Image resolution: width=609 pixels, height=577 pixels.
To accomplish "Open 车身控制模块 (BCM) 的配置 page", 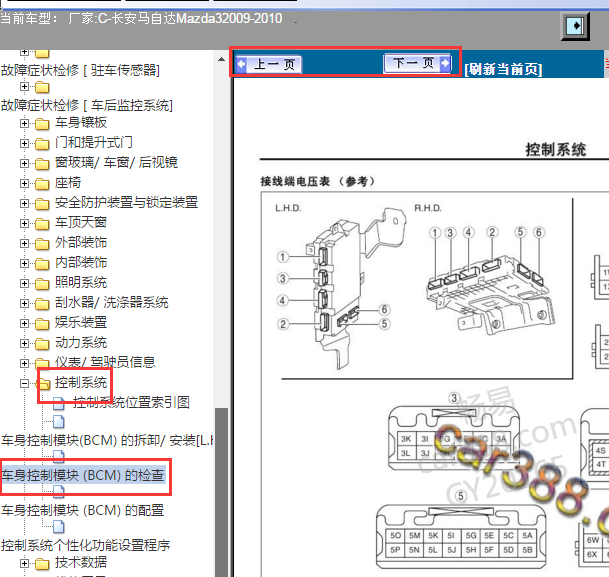I will pos(83,510).
